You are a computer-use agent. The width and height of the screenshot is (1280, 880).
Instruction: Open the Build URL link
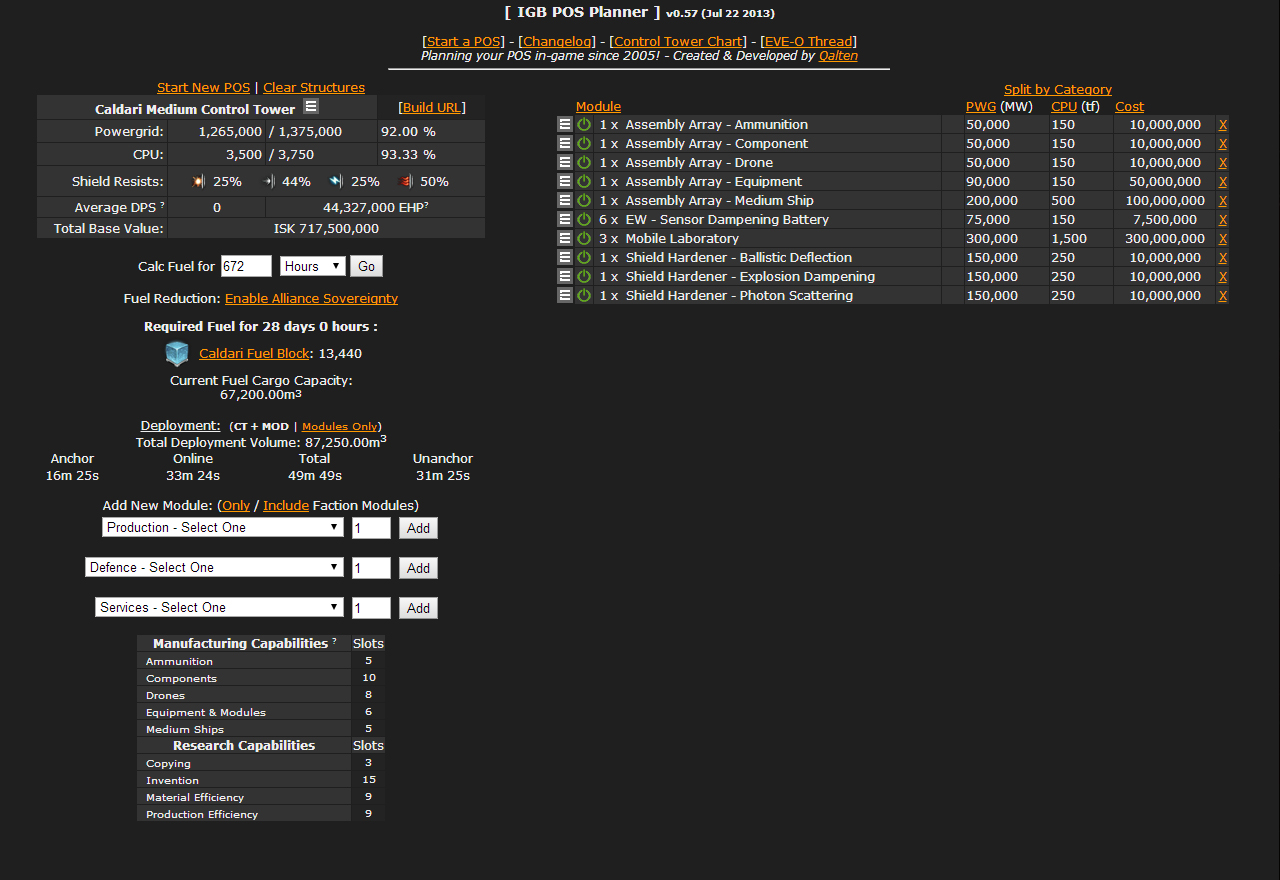432,108
